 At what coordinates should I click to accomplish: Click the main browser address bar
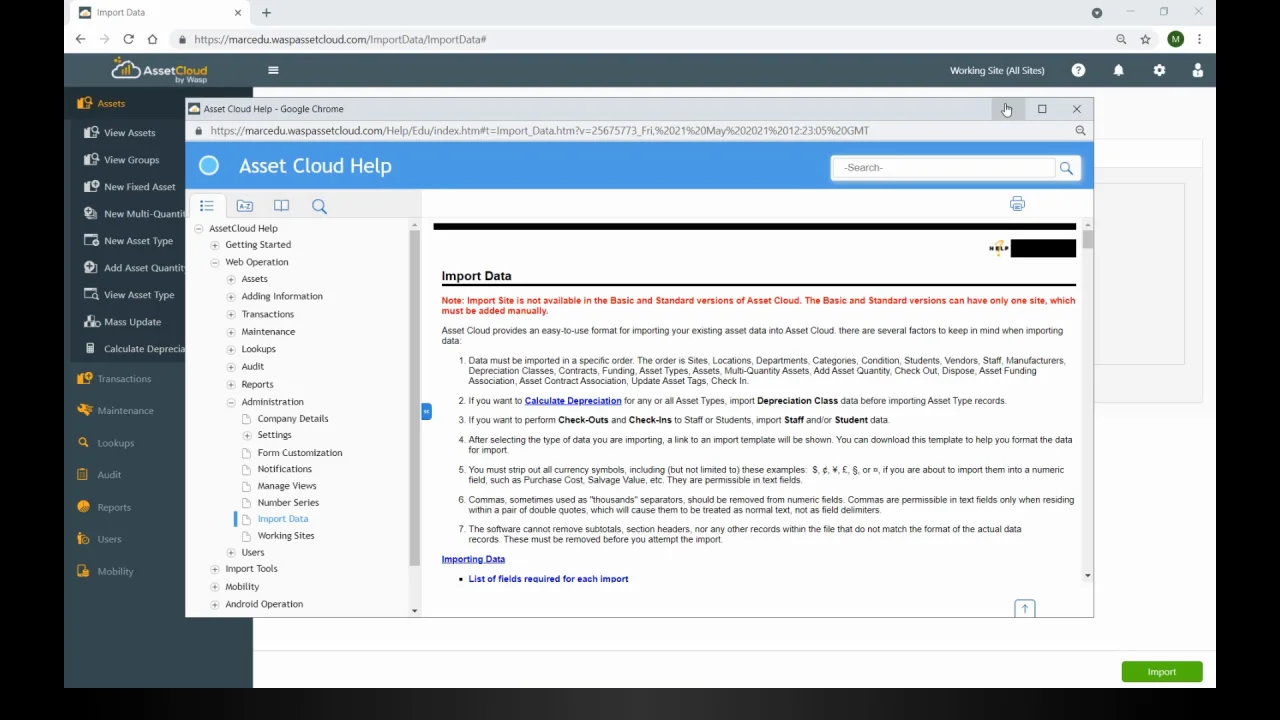[640, 39]
